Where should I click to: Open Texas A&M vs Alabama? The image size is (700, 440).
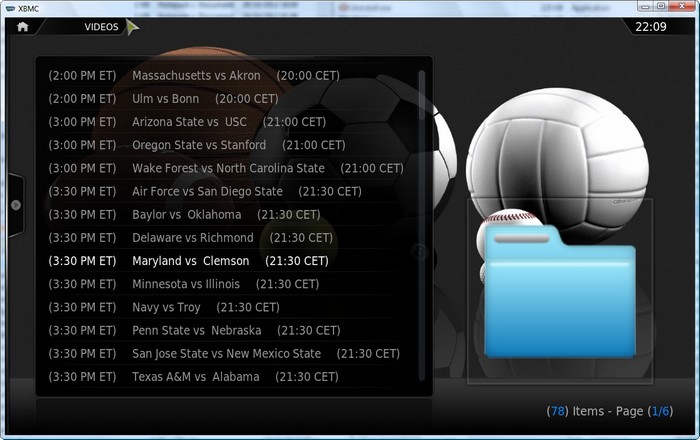228,377
